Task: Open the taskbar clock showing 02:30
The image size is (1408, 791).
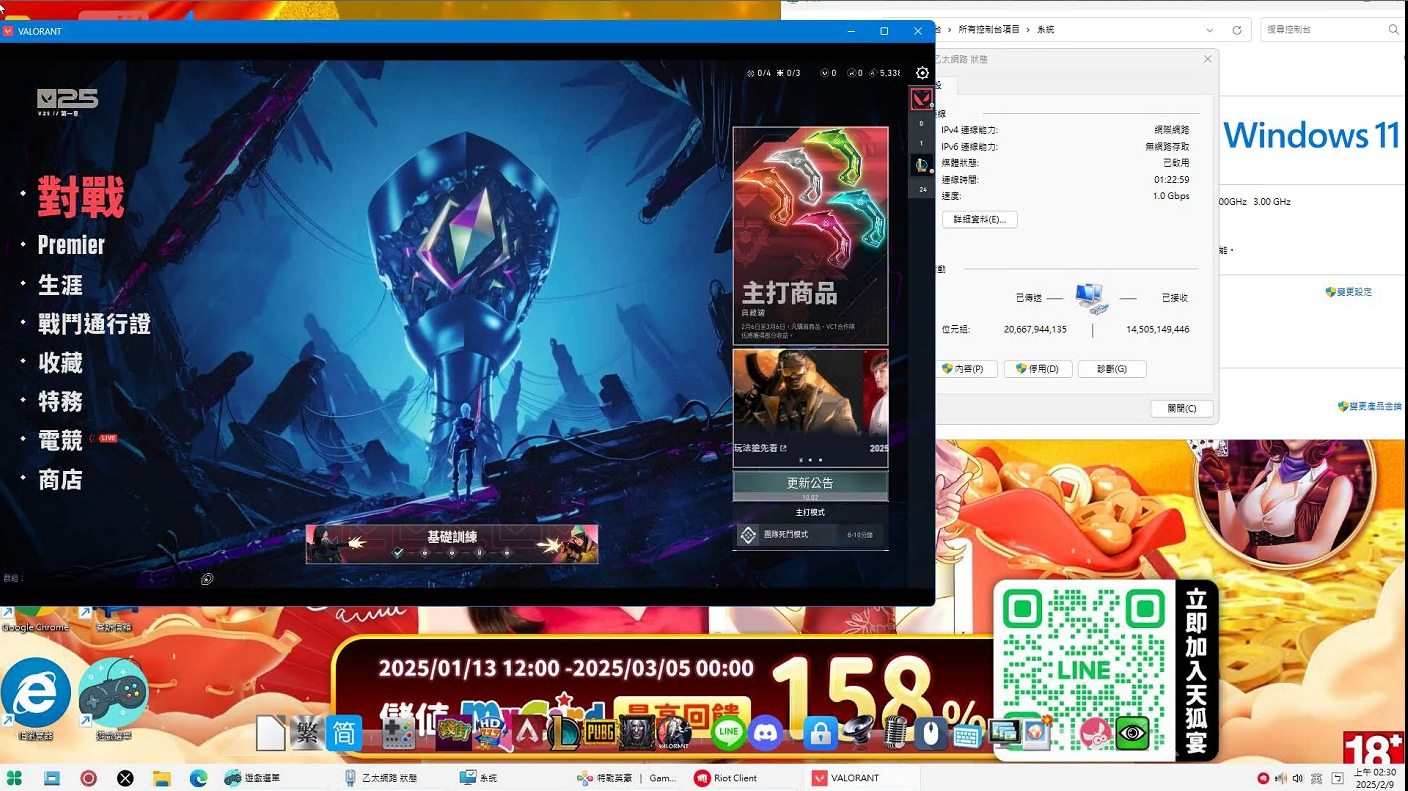Action: pyautogui.click(x=1375, y=778)
